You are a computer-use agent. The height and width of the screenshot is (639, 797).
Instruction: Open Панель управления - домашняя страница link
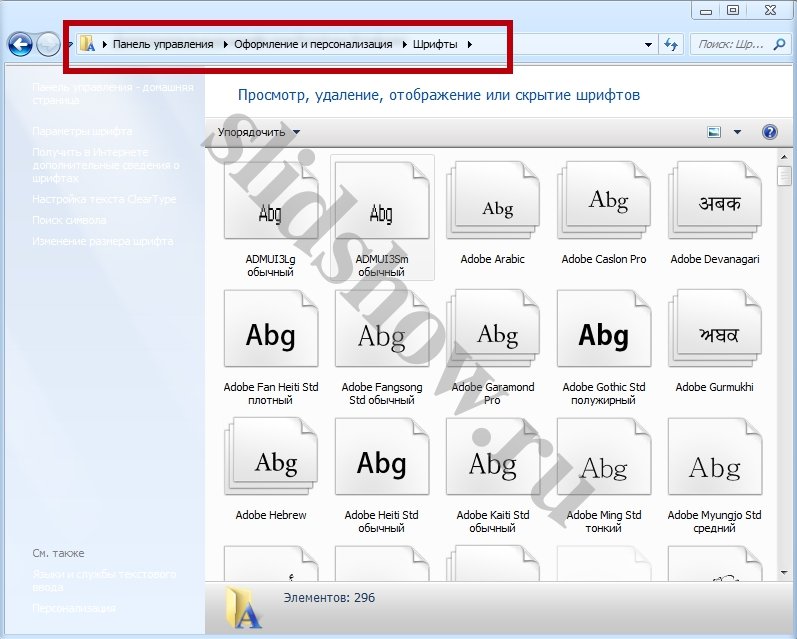point(113,94)
